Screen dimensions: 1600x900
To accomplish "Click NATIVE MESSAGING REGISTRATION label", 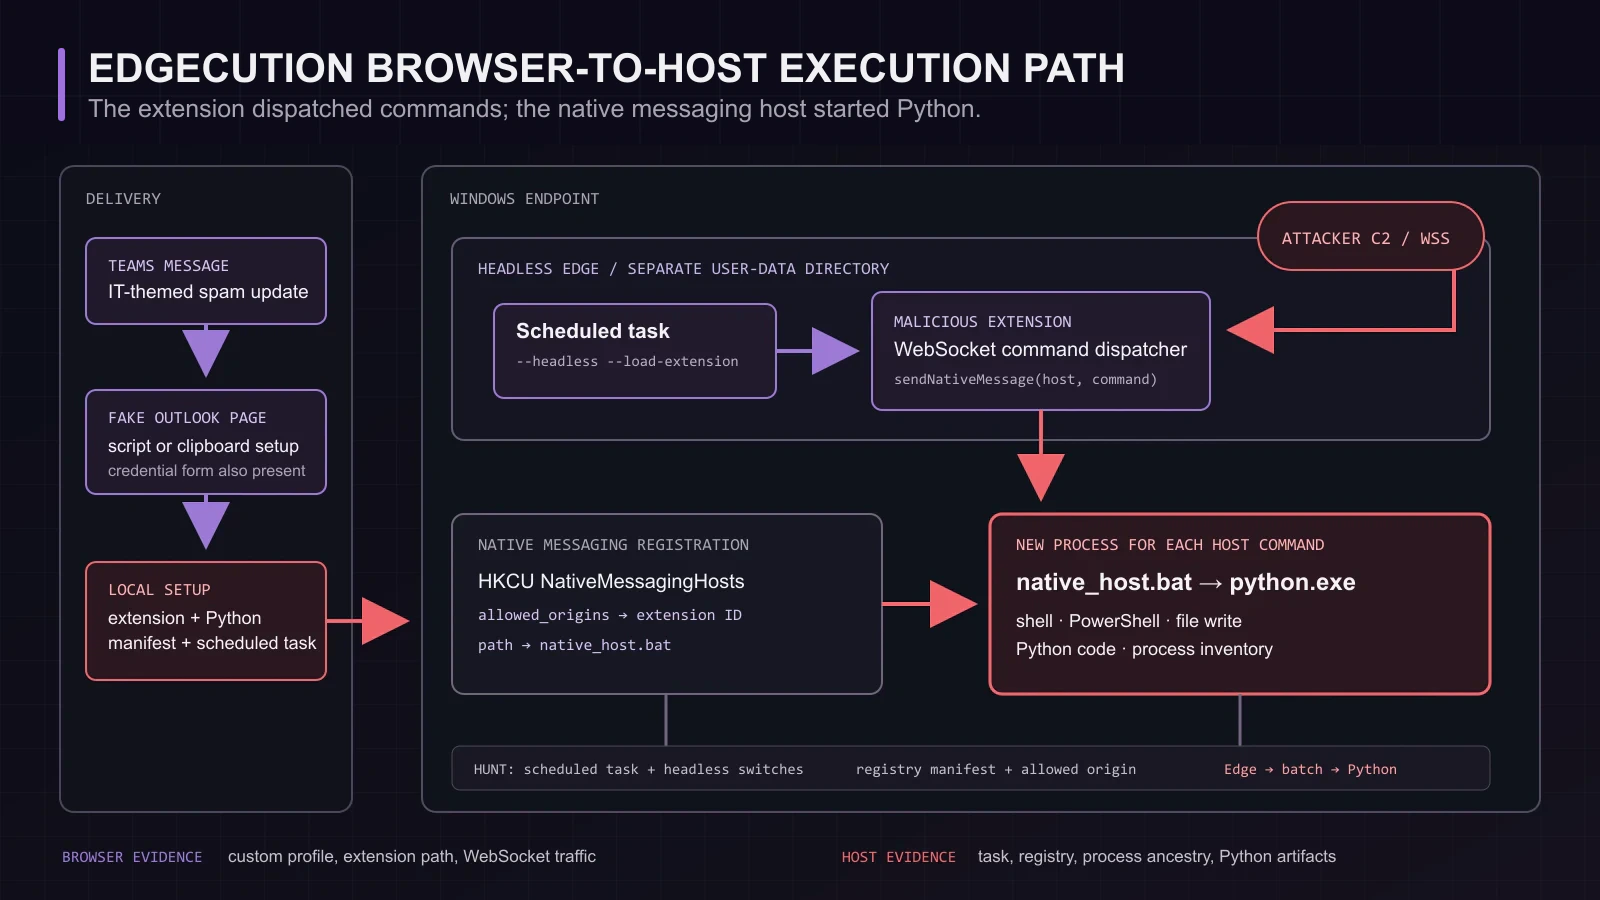I will pyautogui.click(x=613, y=545).
